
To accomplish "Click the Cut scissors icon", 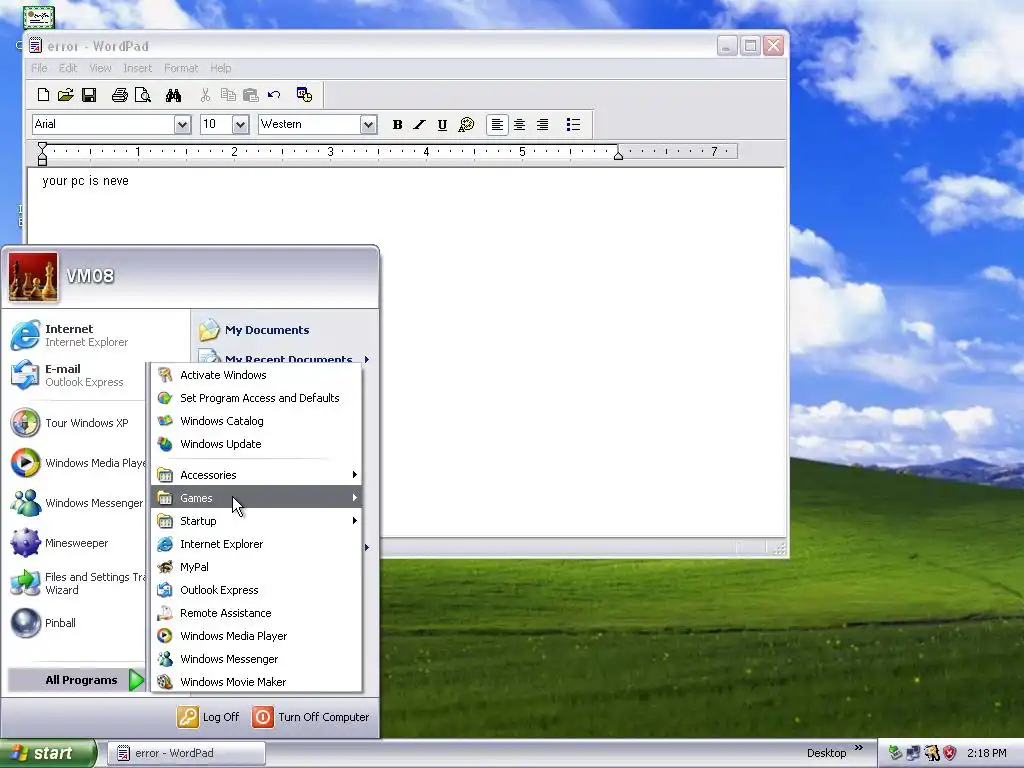I will pyautogui.click(x=205, y=95).
